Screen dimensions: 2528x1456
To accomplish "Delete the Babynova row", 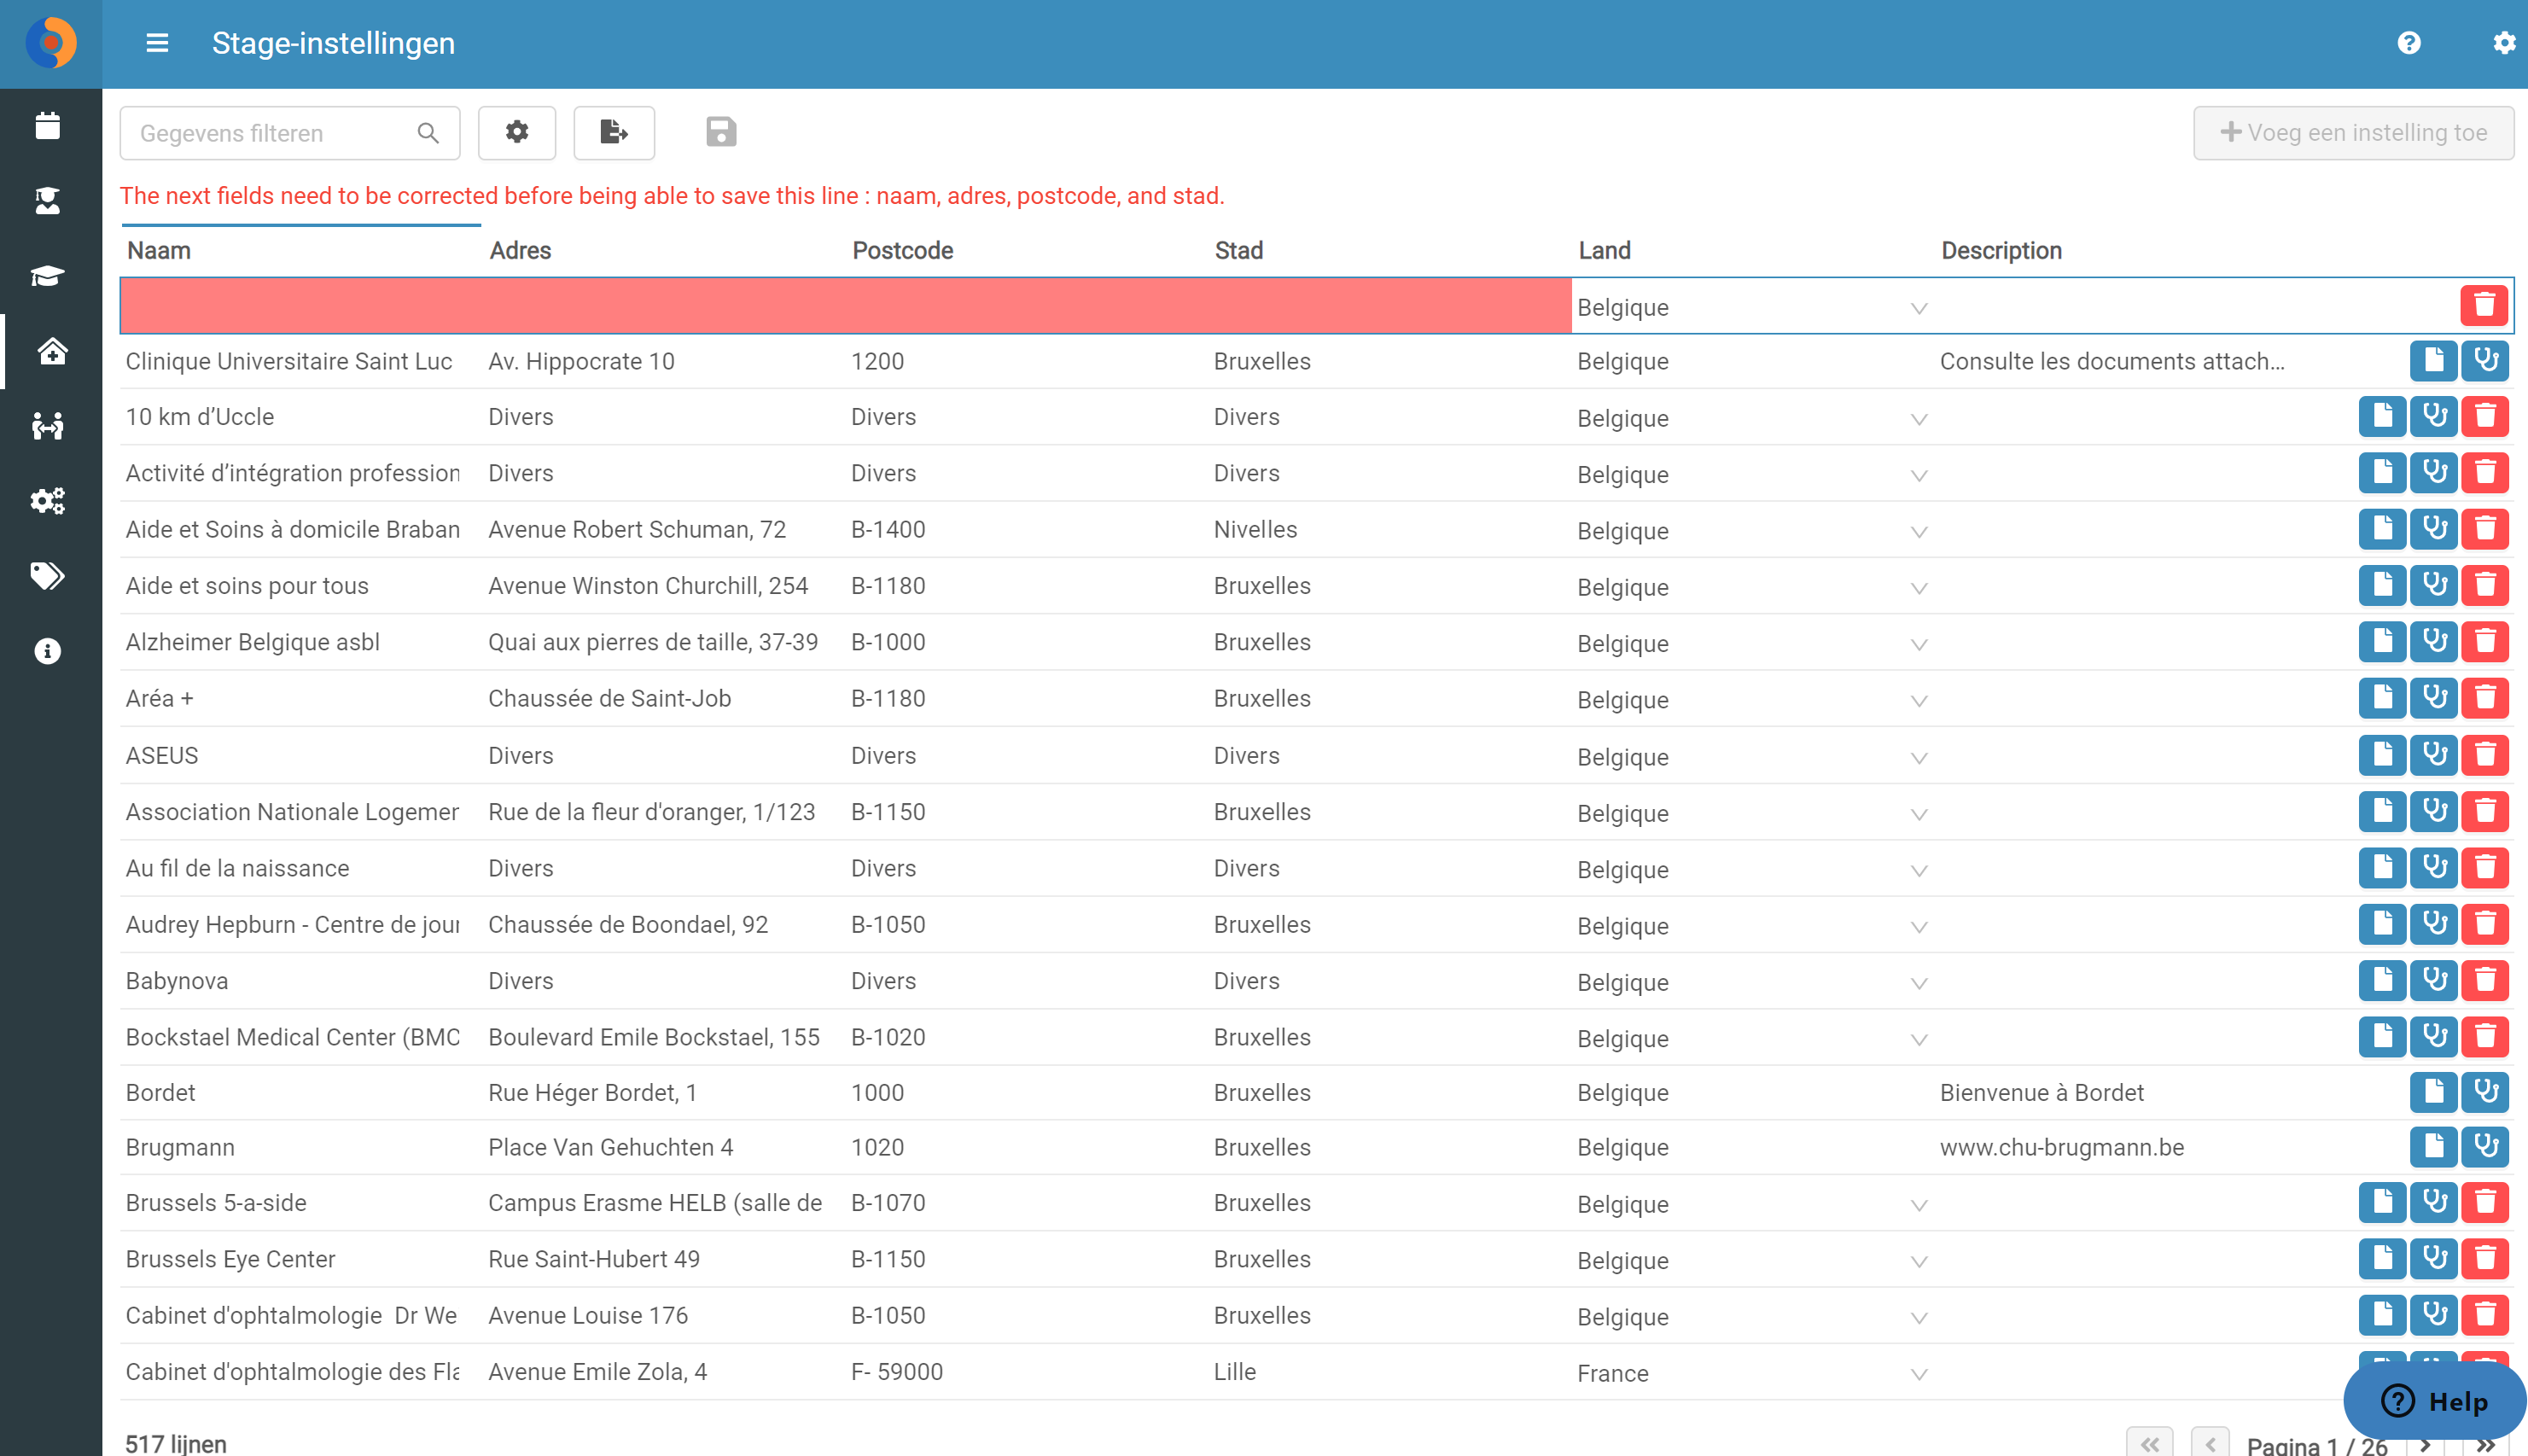I will click(x=2485, y=979).
